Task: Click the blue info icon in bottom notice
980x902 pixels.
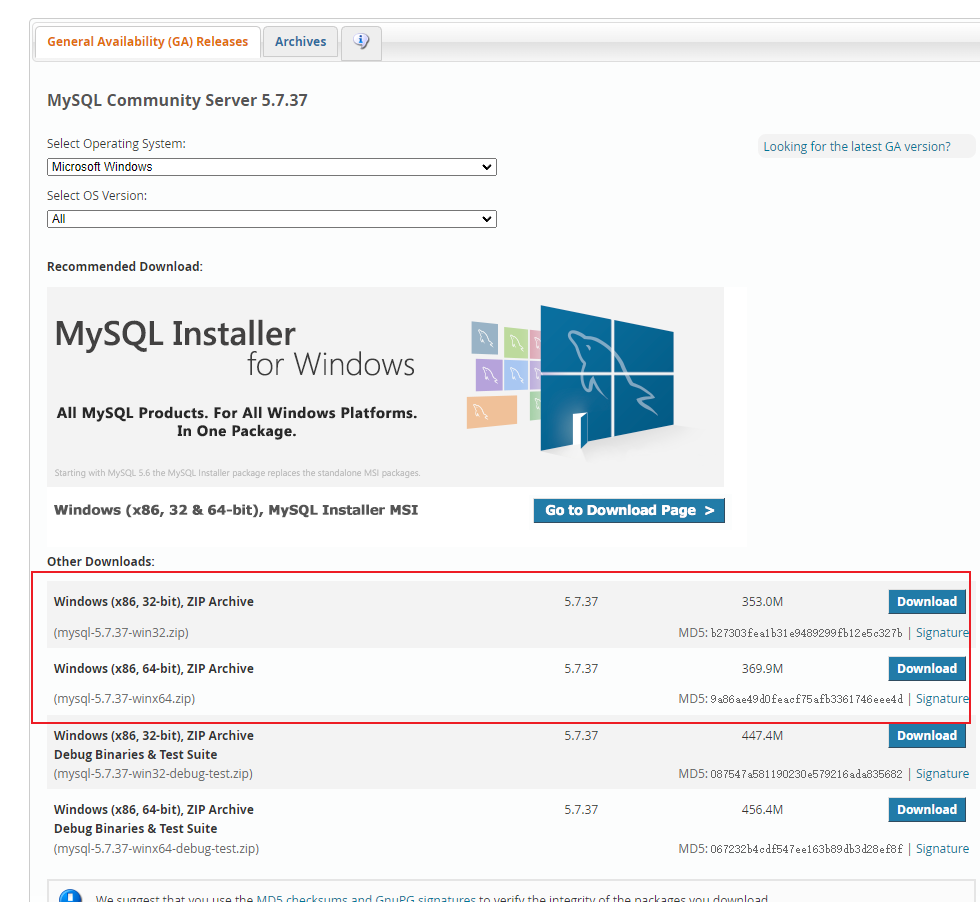Action: [70, 896]
